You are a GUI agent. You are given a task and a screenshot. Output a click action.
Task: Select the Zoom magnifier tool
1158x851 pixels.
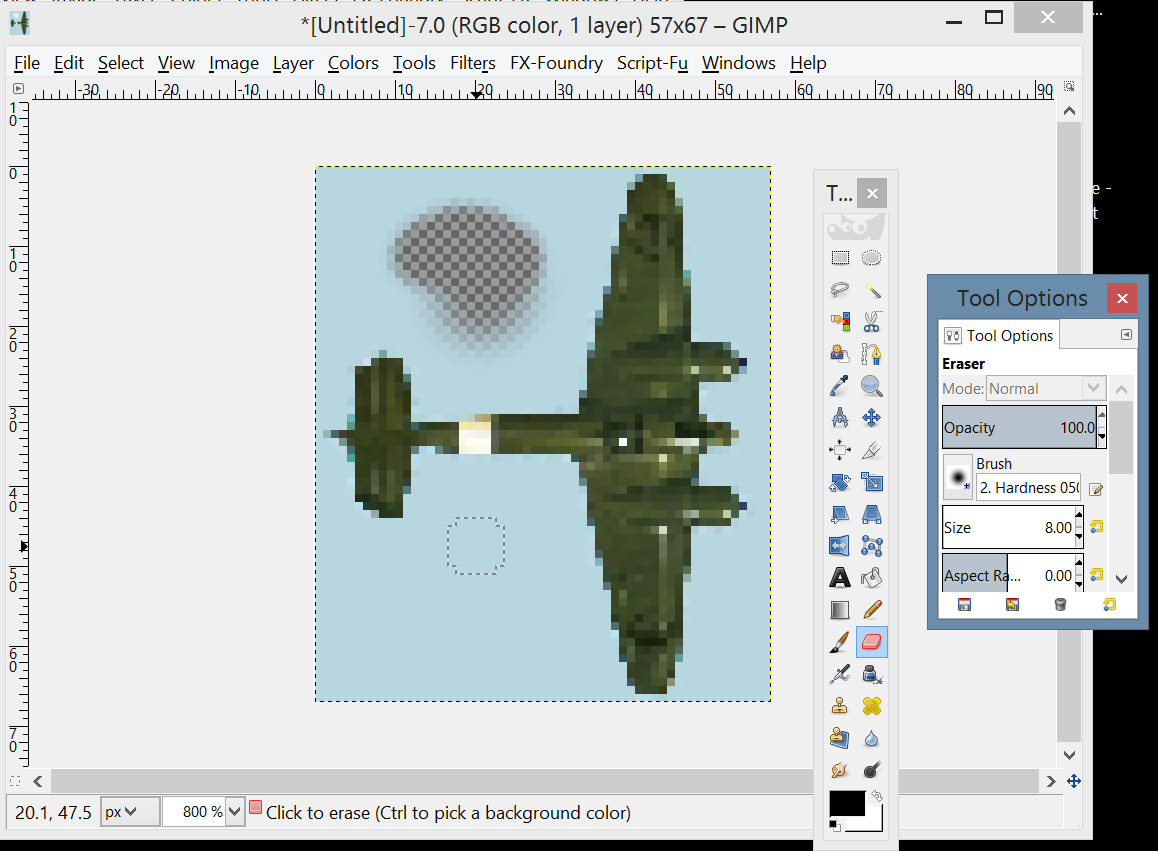coord(871,386)
